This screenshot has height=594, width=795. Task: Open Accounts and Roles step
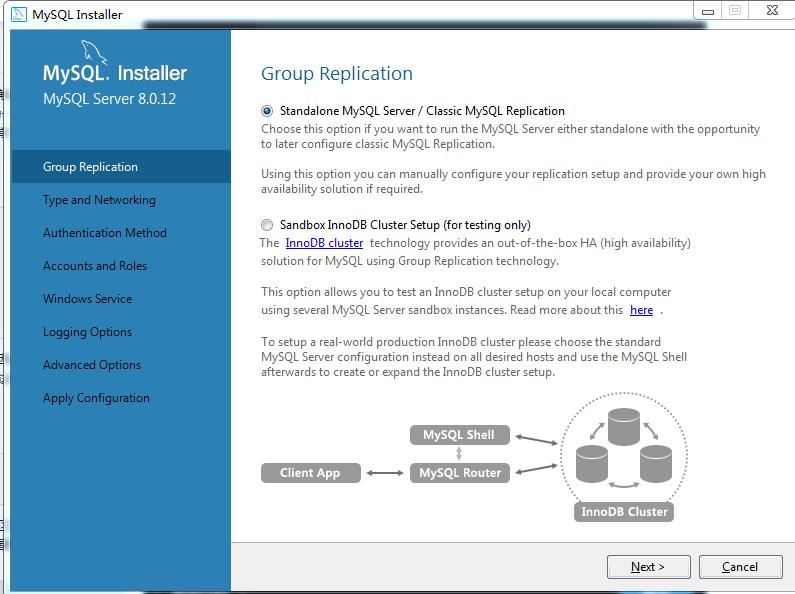point(95,266)
